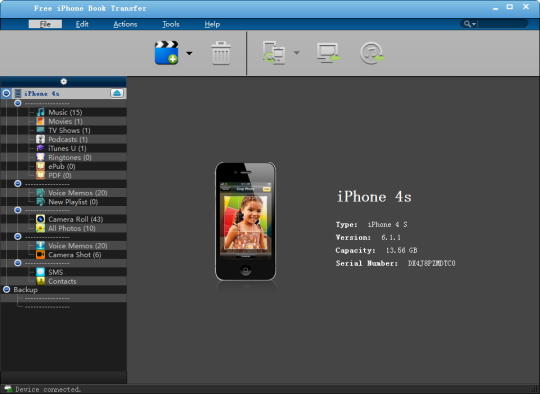Click the Delete trash can icon
Screen dimensions: 540x394
click(x=221, y=53)
